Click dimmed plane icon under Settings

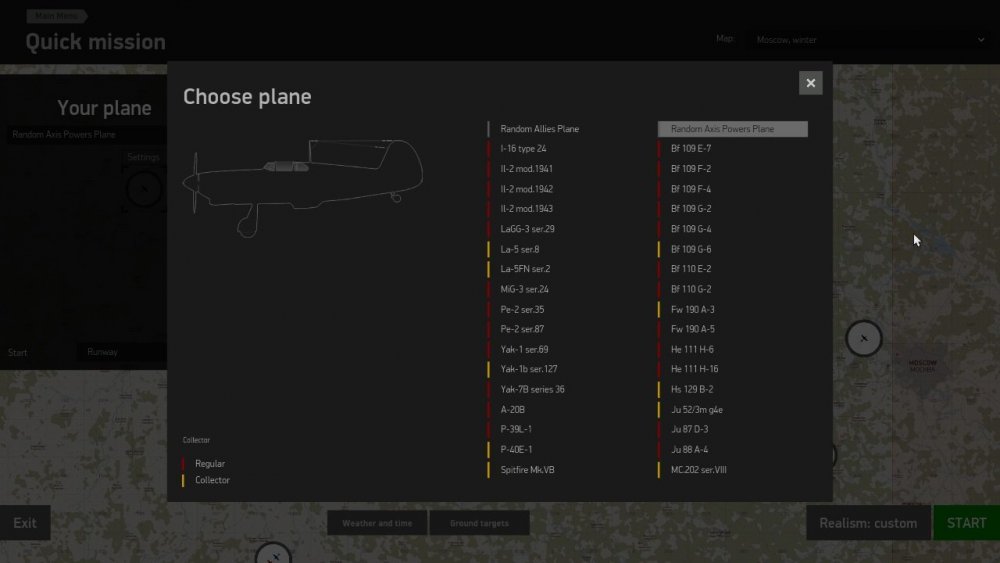144,189
